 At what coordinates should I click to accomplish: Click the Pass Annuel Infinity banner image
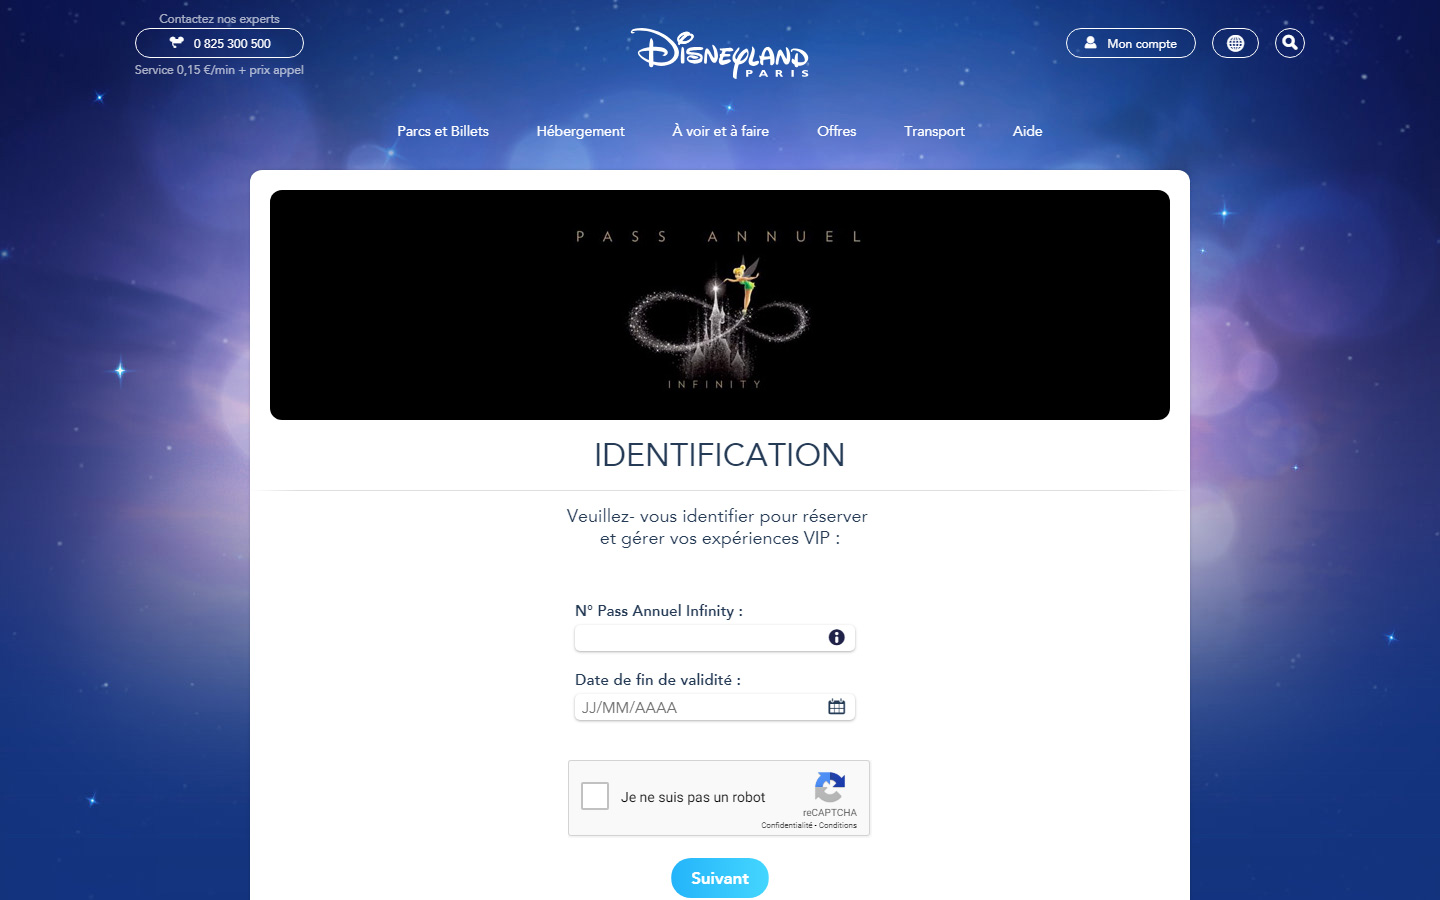pyautogui.click(x=720, y=305)
